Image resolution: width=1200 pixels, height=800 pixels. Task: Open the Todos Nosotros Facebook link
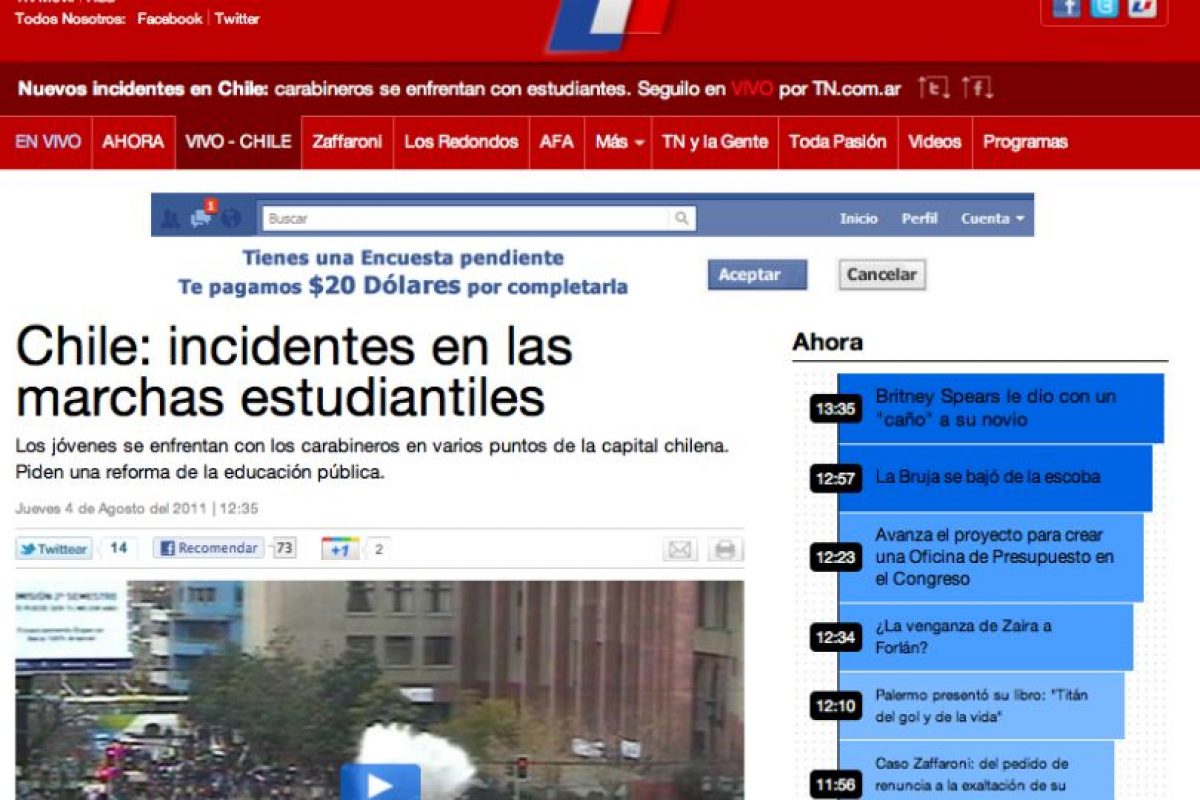pos(170,19)
